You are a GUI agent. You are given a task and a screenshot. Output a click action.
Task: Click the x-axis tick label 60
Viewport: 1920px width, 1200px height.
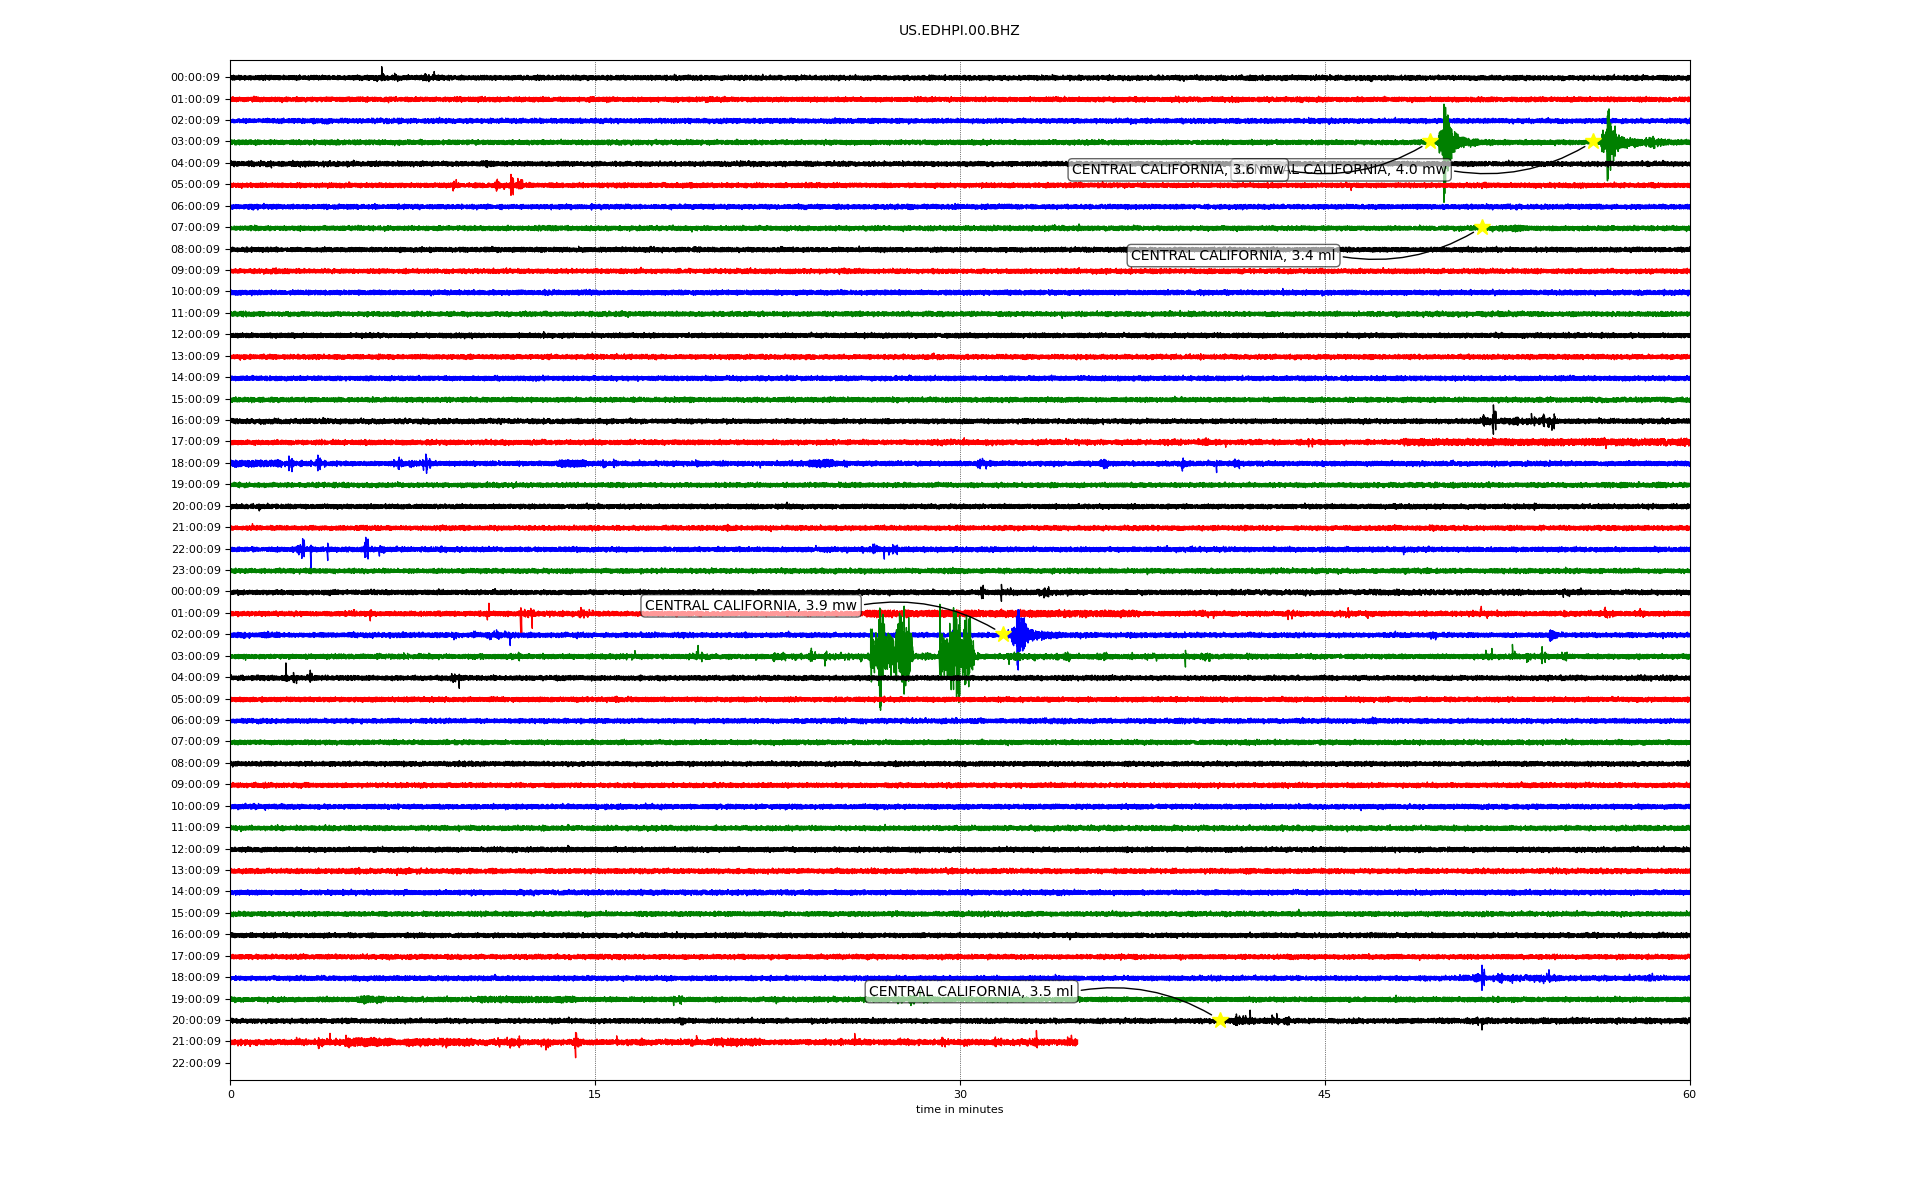[1688, 1094]
